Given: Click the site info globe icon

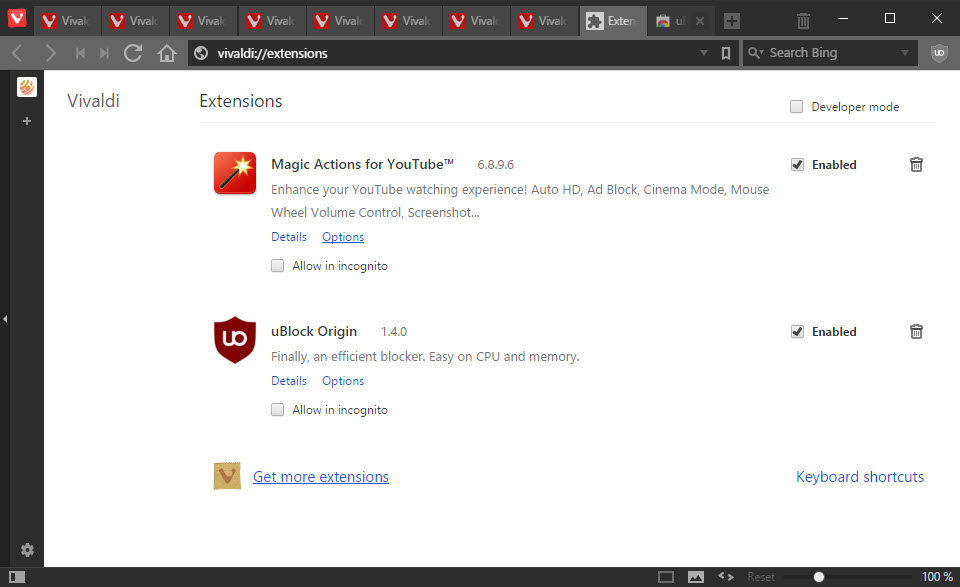Looking at the screenshot, I should (x=201, y=53).
